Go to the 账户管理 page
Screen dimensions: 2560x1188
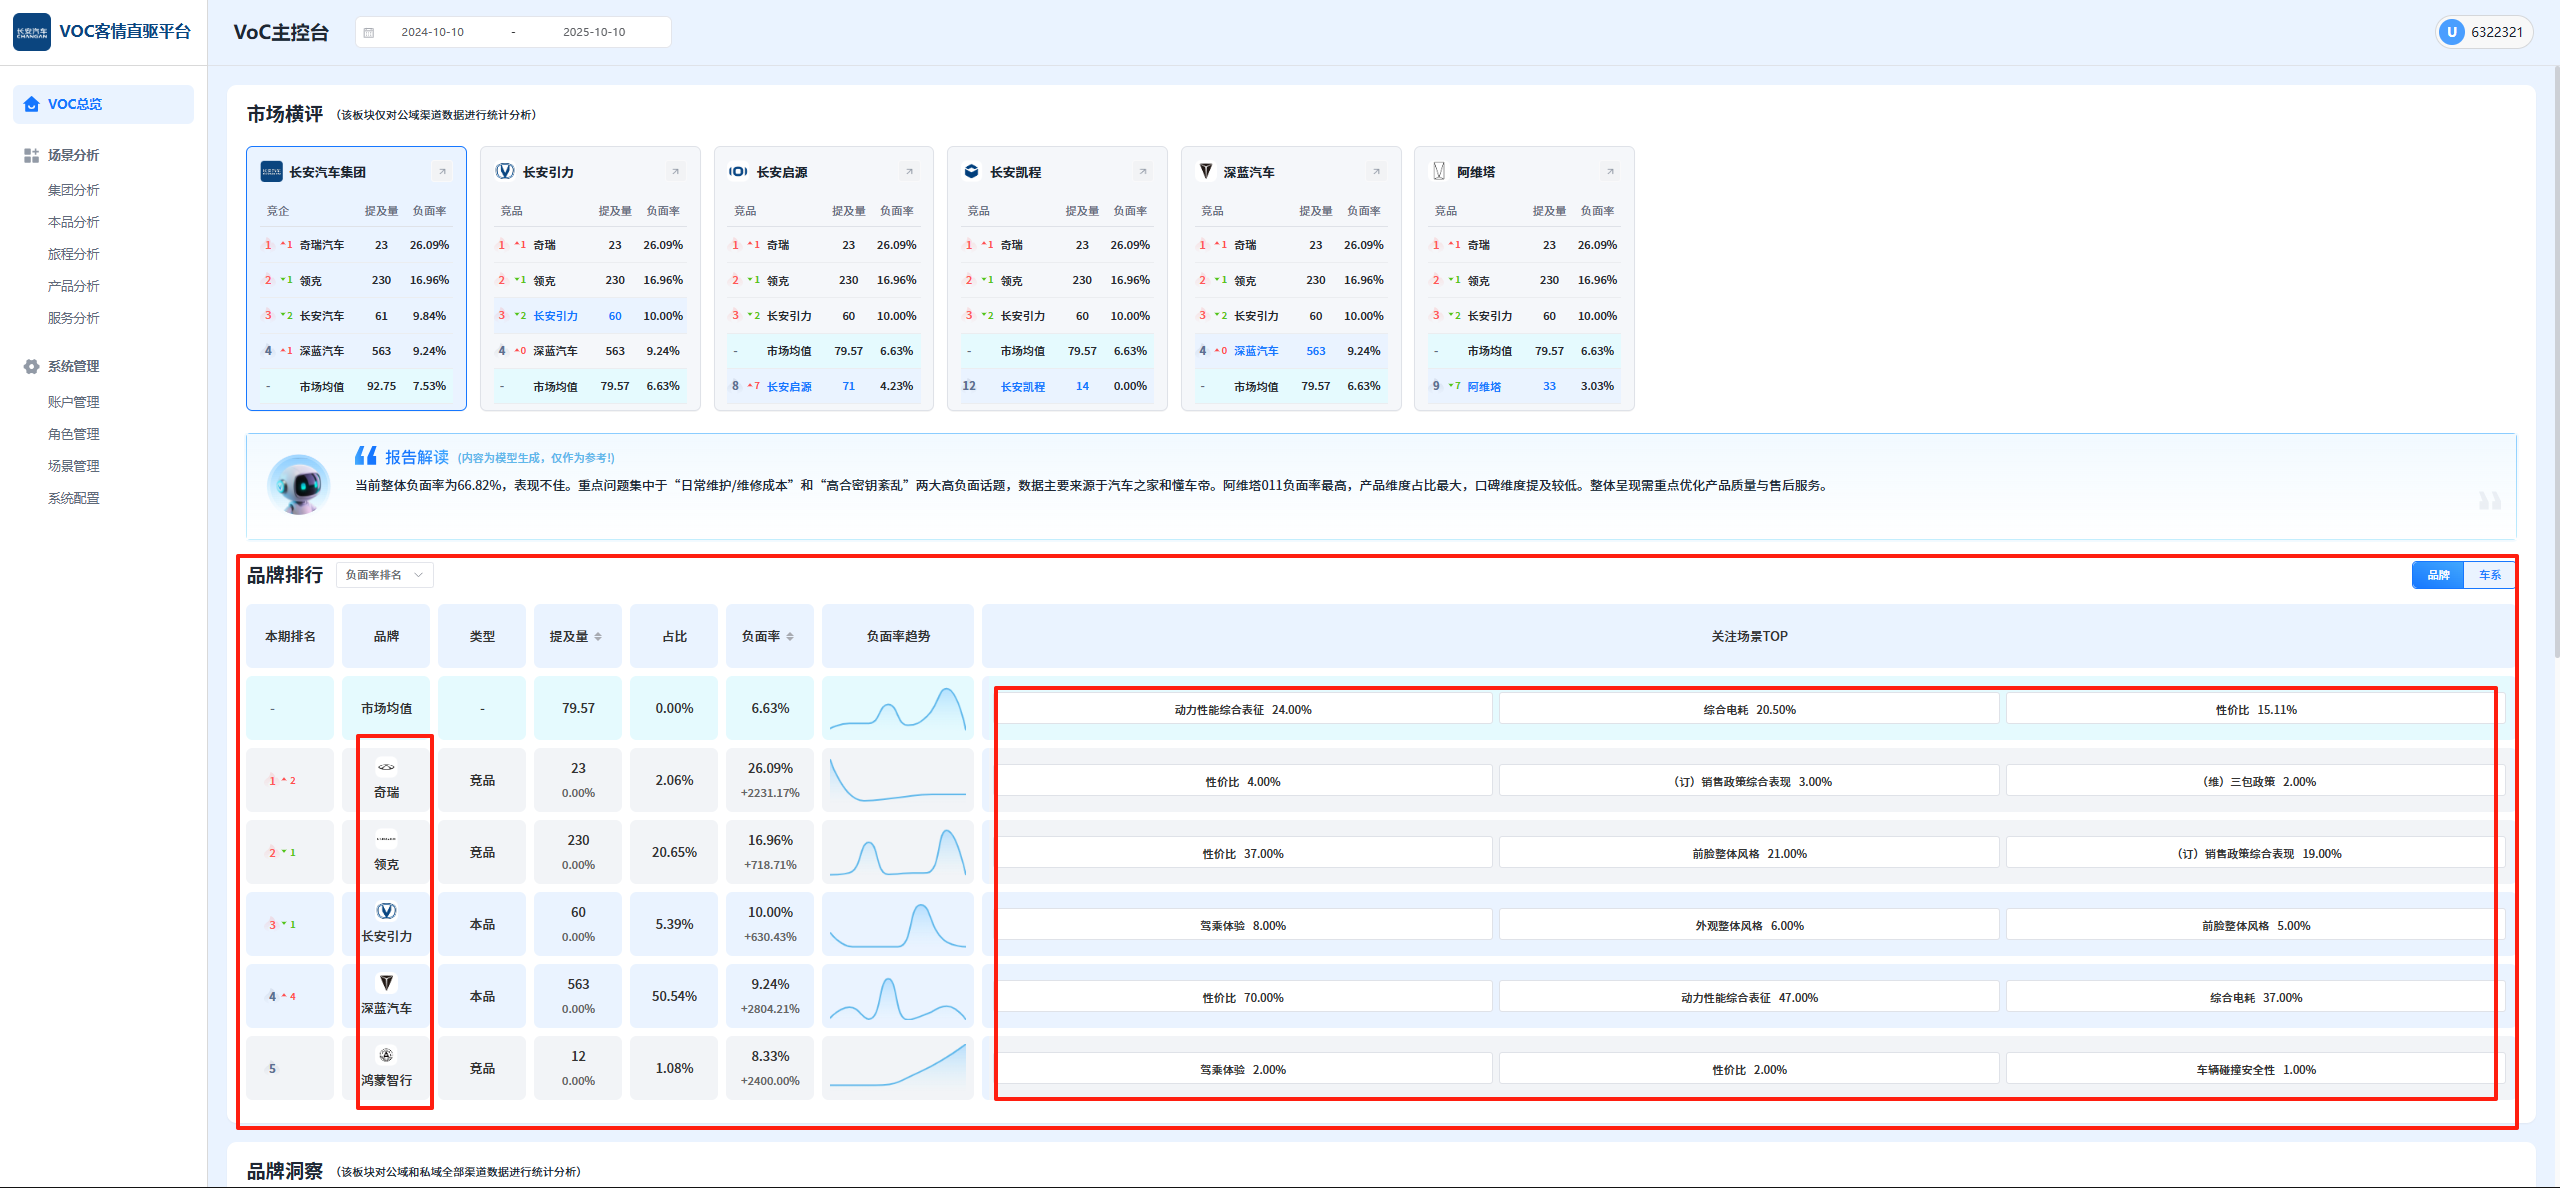[x=73, y=402]
